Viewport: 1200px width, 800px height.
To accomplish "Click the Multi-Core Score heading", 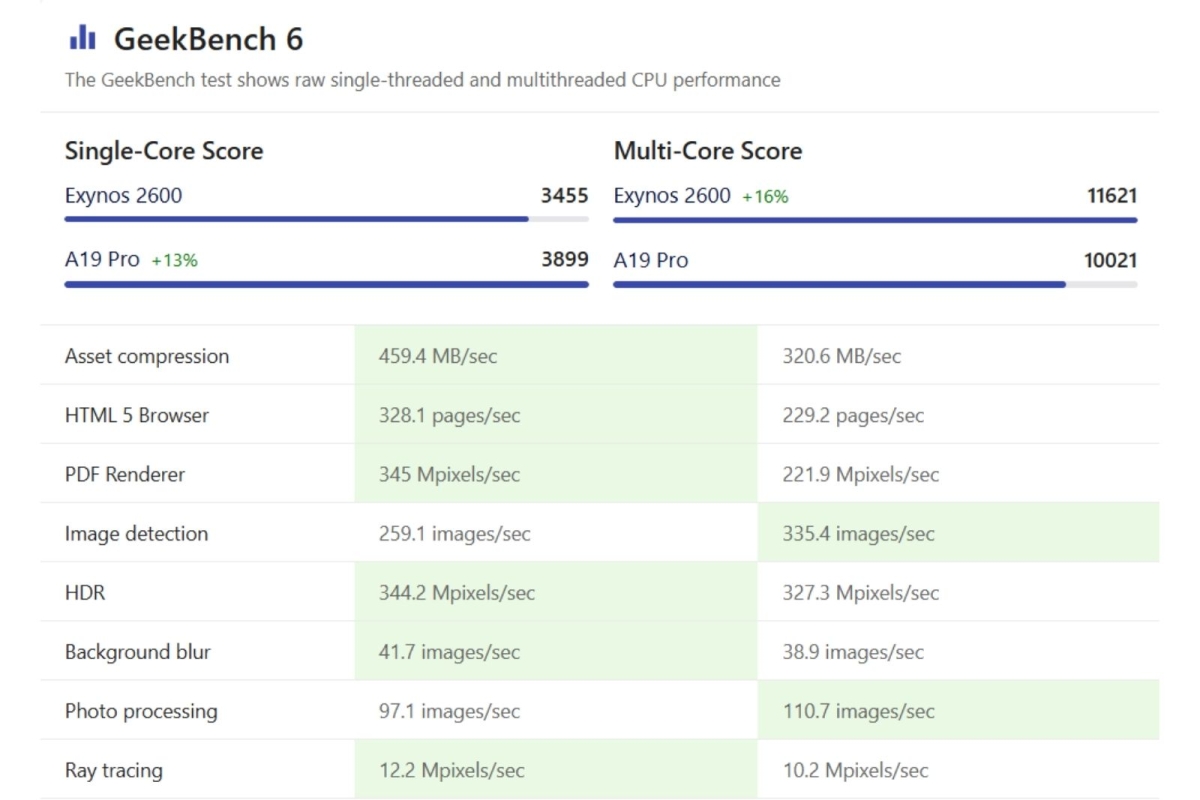I will tap(708, 151).
